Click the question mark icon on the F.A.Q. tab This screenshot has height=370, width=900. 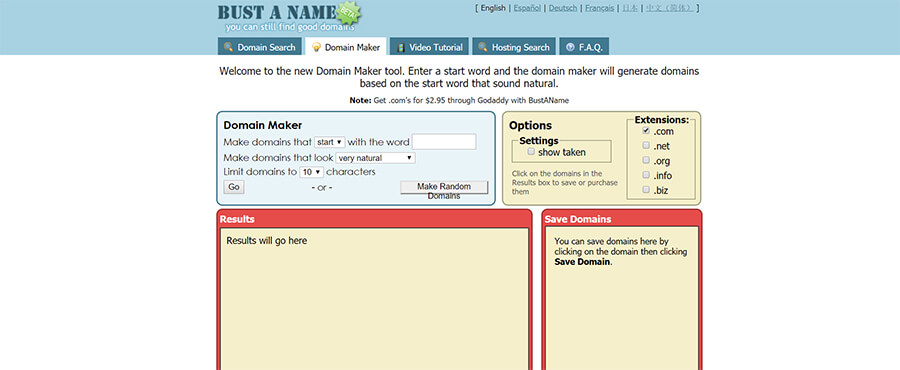pyautogui.click(x=570, y=47)
